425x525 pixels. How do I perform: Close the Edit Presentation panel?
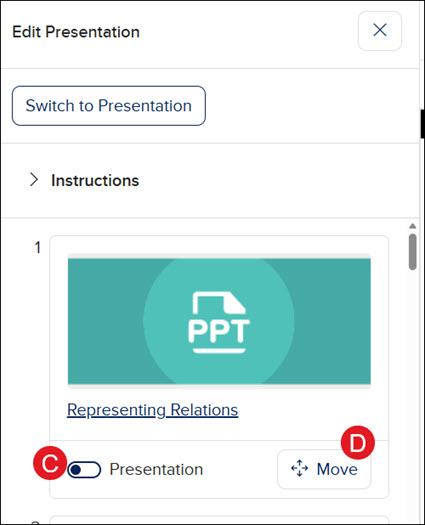380,31
